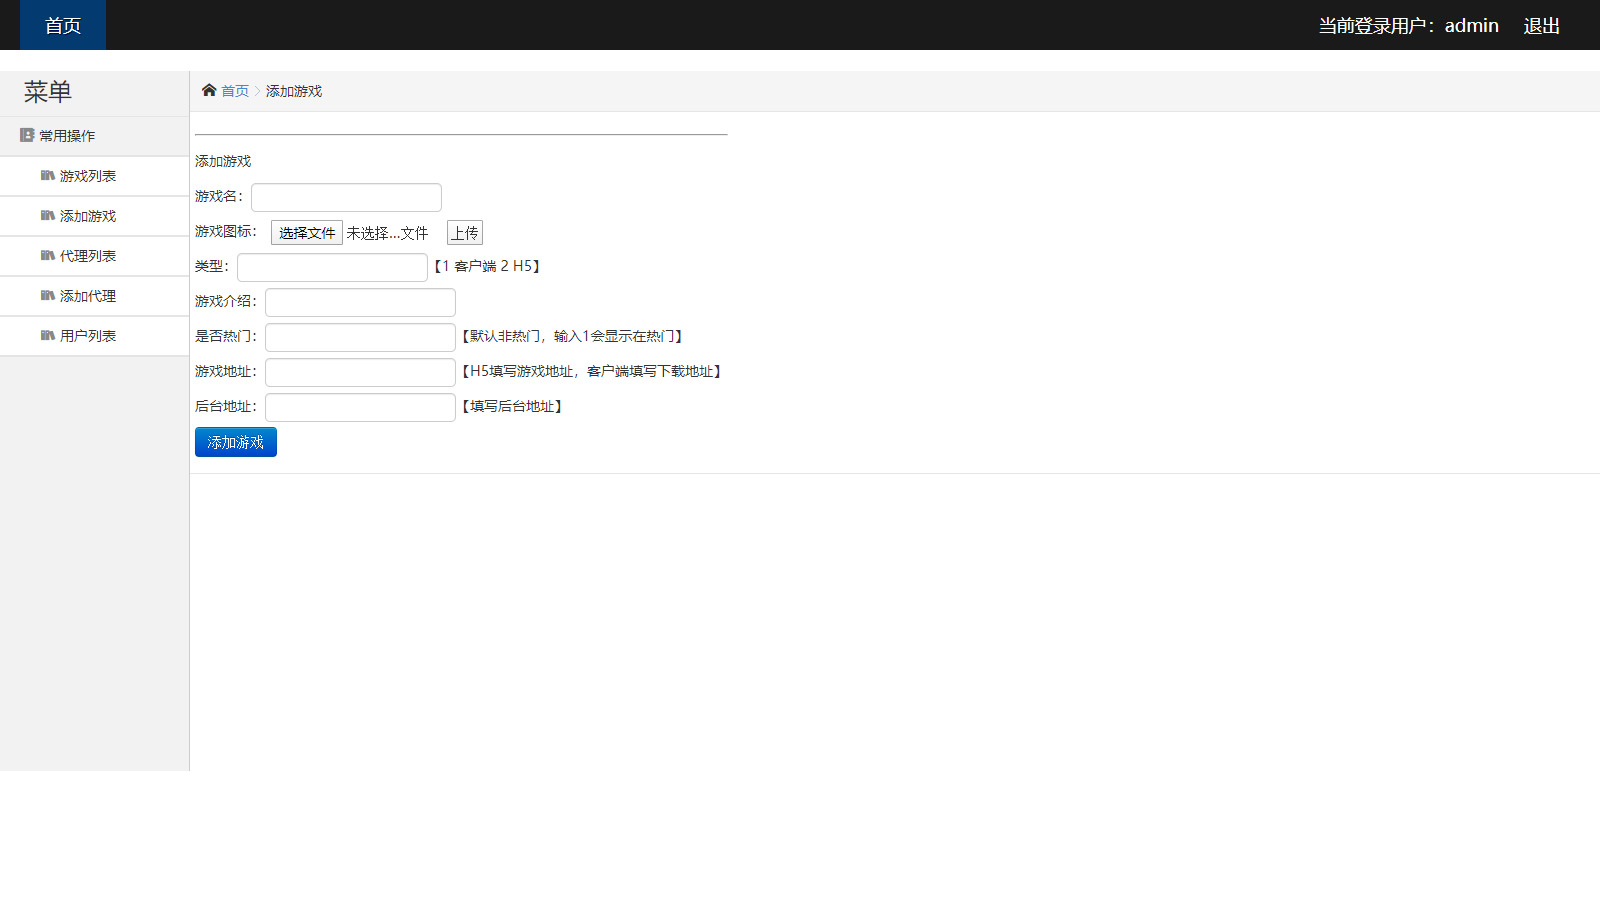
Task: Open 用户列表 from the sidebar menu
Action: [88, 335]
